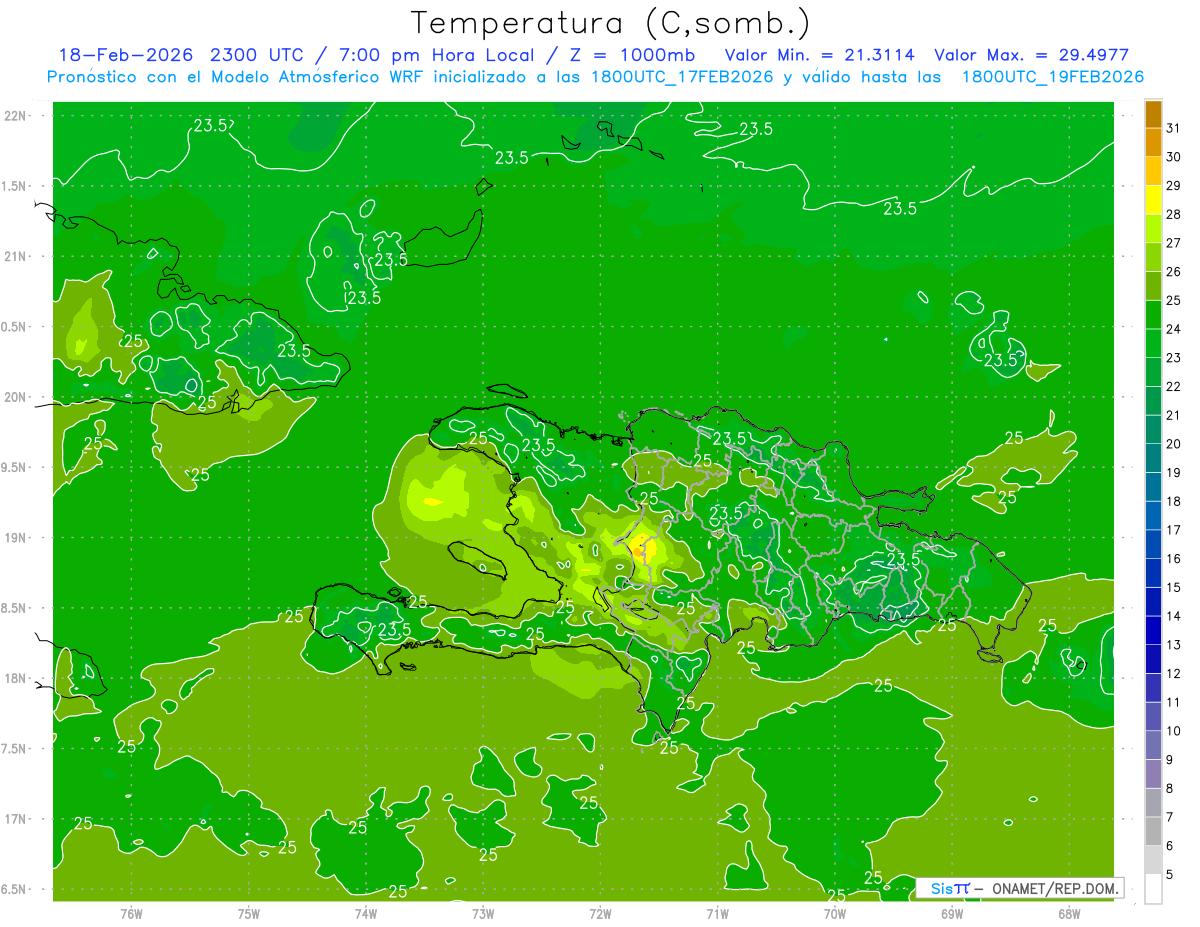Click the colorbar scale value 15
This screenshot has height=927, width=1200.
tap(1174, 587)
